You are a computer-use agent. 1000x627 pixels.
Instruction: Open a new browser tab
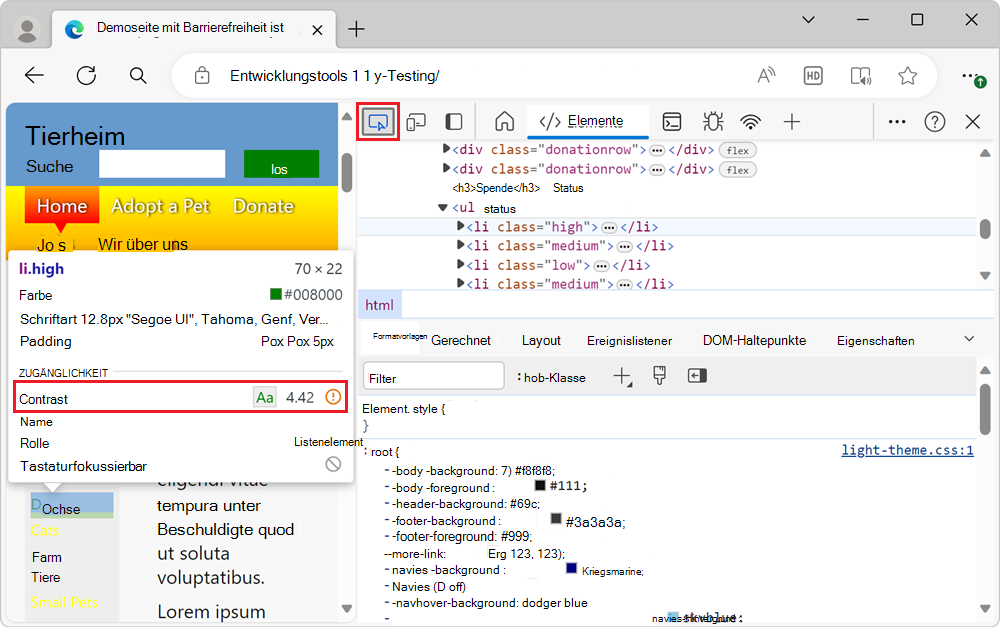point(356,29)
